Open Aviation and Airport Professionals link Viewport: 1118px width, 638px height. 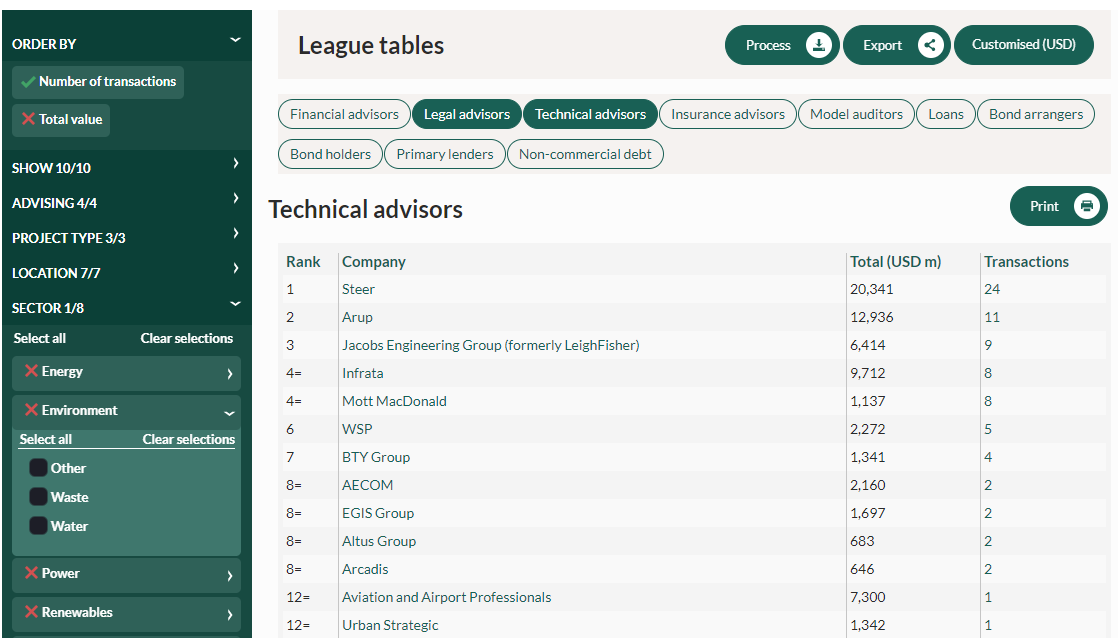[446, 597]
